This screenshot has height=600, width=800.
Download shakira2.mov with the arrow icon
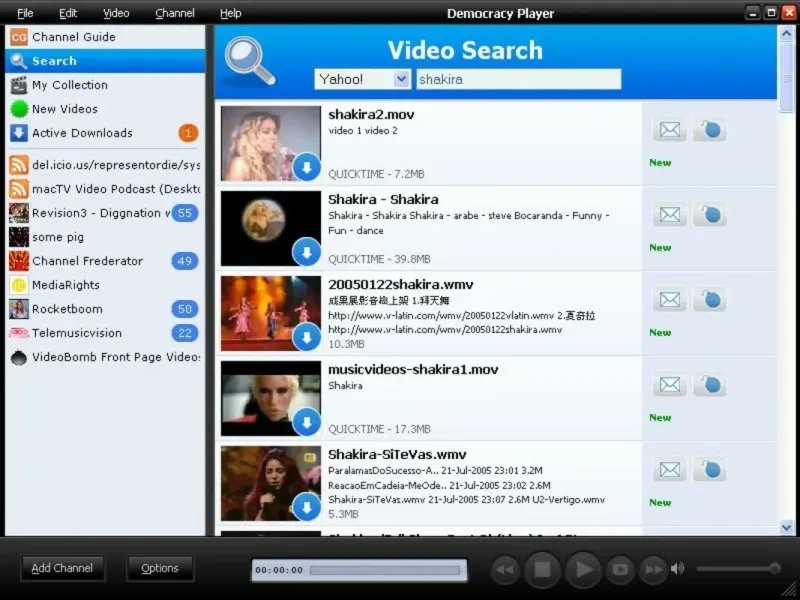pos(307,167)
